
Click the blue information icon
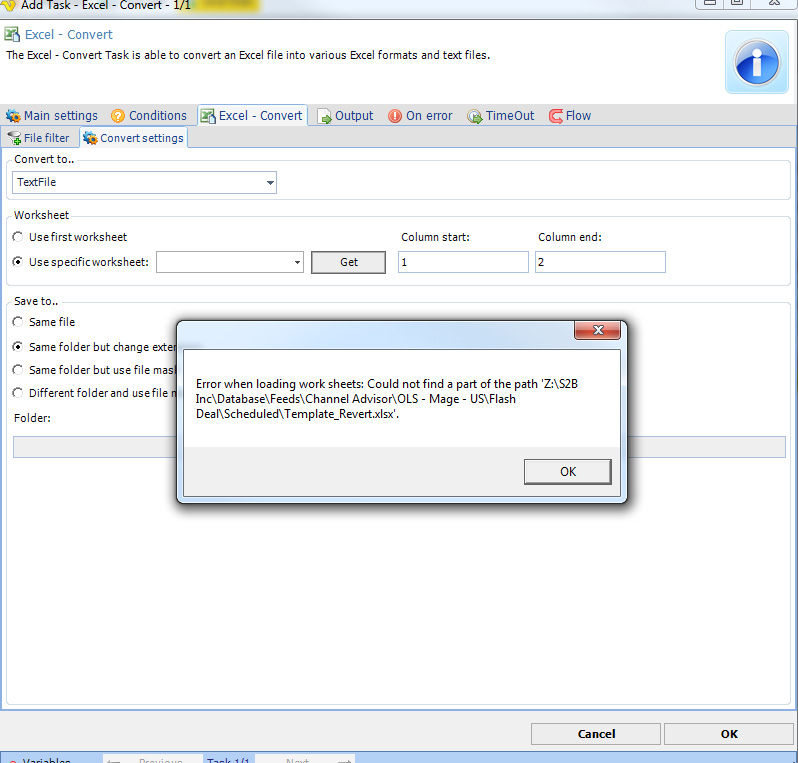coord(758,62)
